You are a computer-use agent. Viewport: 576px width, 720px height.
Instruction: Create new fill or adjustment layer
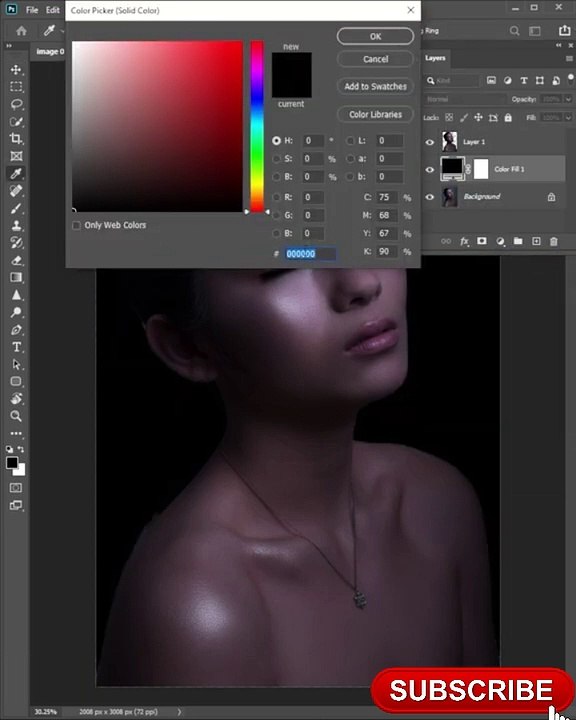[x=500, y=241]
